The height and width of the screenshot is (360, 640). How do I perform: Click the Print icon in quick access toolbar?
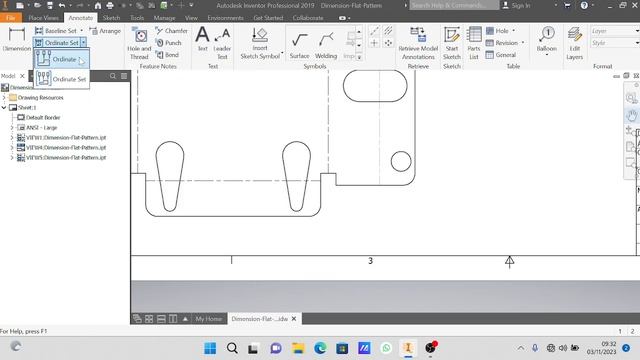(x=110, y=5)
